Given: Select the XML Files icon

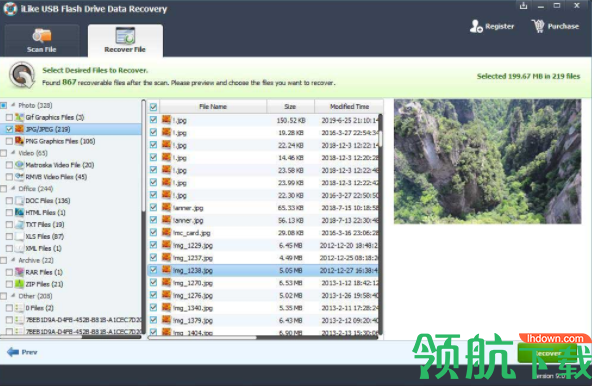Looking at the screenshot, I should (19, 248).
